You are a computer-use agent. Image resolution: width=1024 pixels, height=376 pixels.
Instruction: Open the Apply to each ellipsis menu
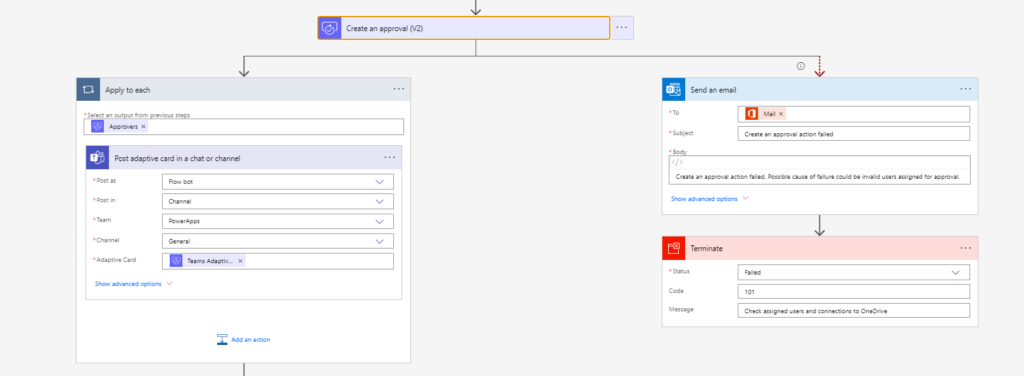point(399,89)
